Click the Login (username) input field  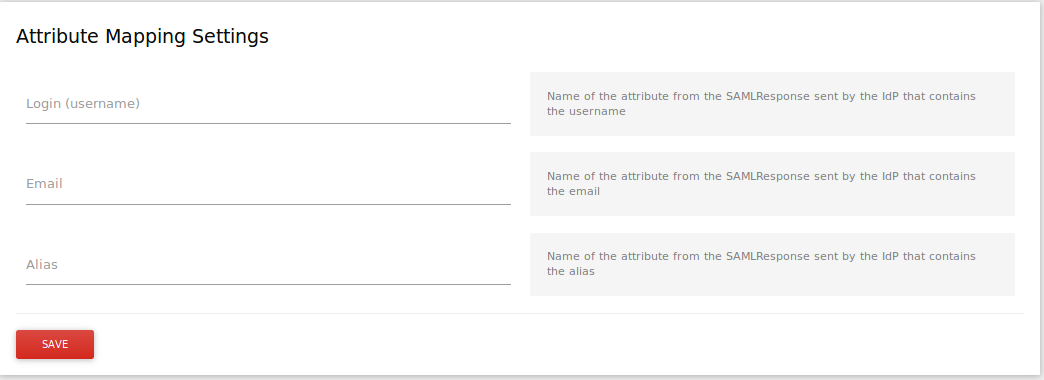(268, 104)
